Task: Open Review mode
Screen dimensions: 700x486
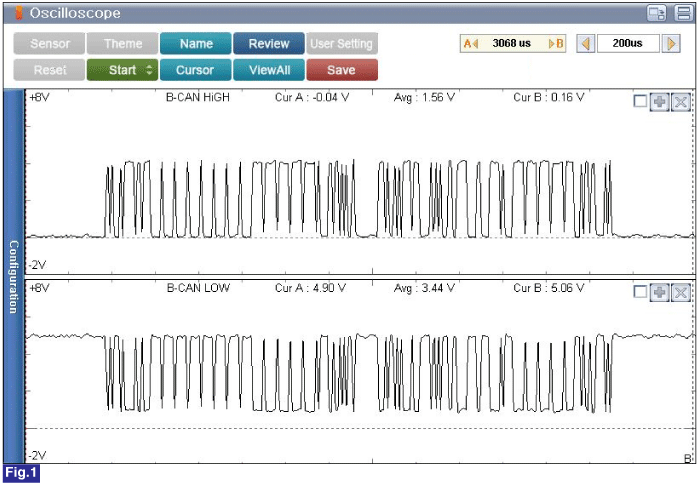Action: pyautogui.click(x=269, y=44)
